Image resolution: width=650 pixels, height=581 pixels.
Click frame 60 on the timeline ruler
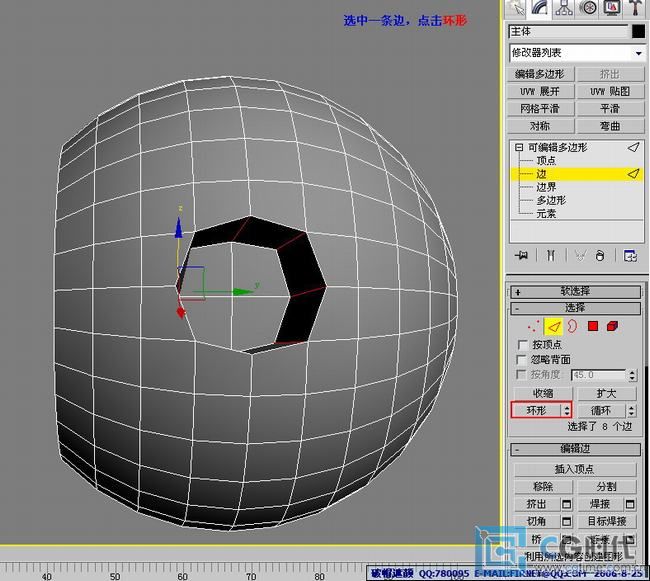pos(182,576)
